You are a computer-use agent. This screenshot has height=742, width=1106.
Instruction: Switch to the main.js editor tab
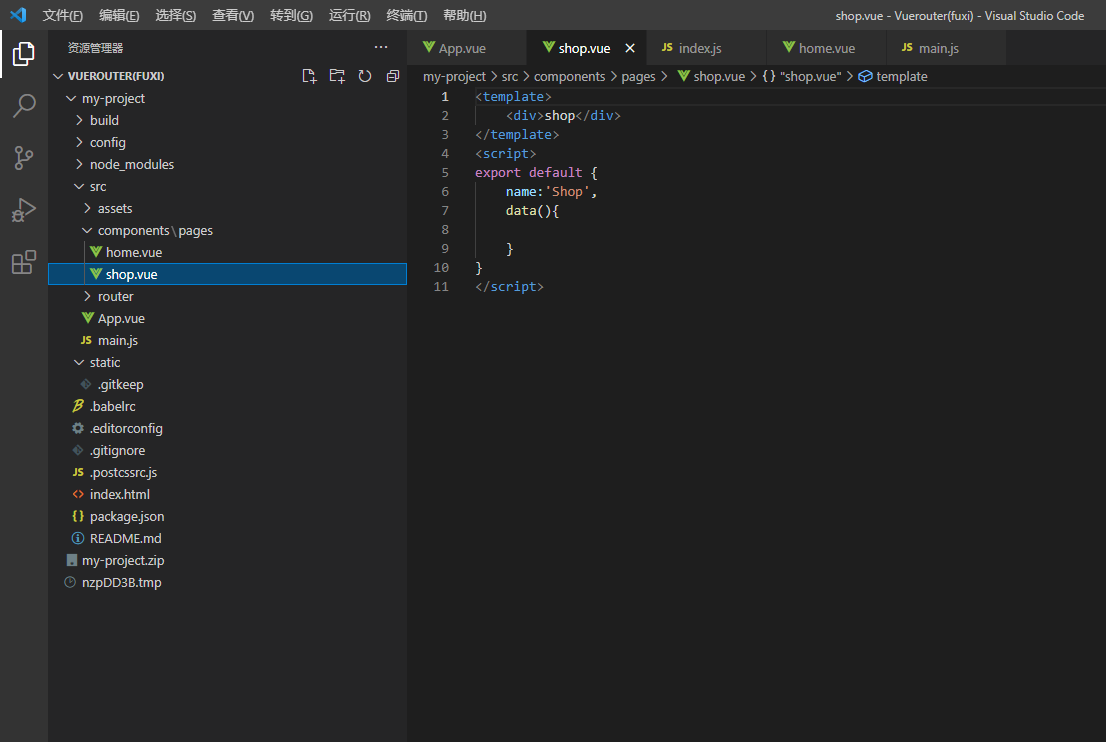pyautogui.click(x=946, y=48)
